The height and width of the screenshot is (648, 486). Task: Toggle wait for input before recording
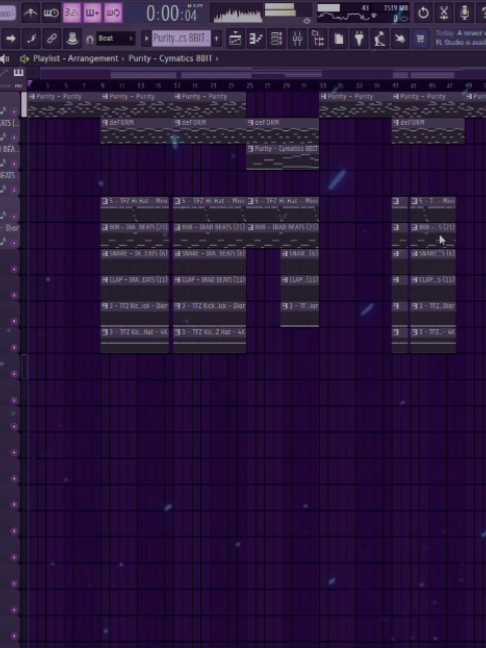pos(51,13)
